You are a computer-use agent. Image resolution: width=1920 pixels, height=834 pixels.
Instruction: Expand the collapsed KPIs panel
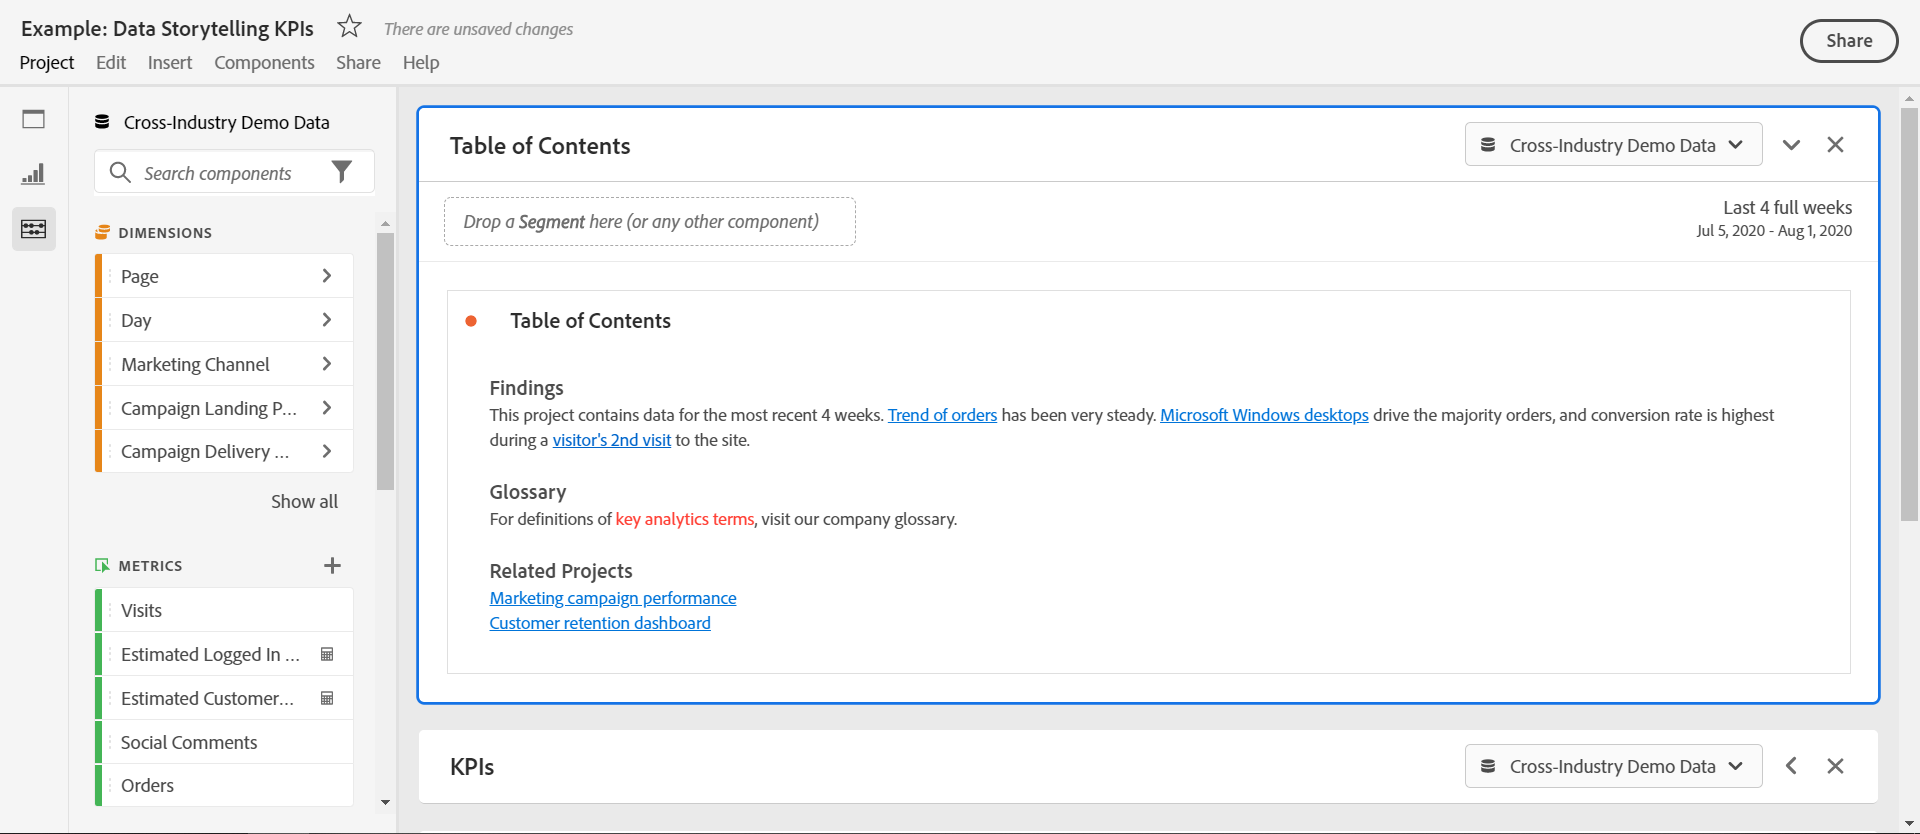click(x=1791, y=766)
